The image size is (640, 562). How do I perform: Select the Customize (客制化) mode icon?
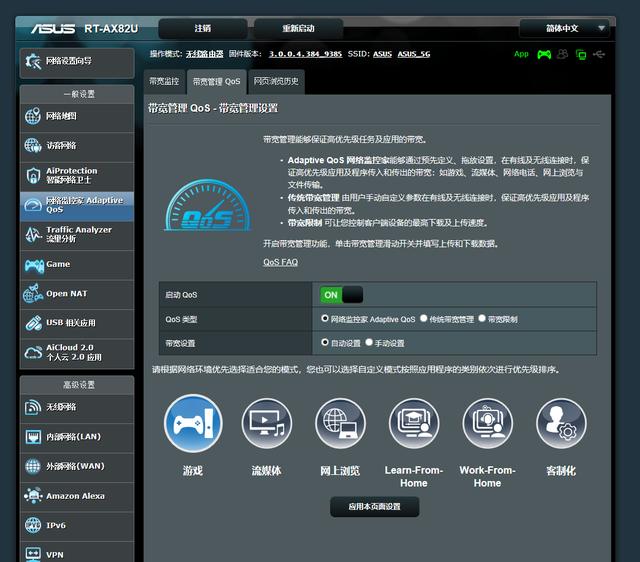click(561, 423)
